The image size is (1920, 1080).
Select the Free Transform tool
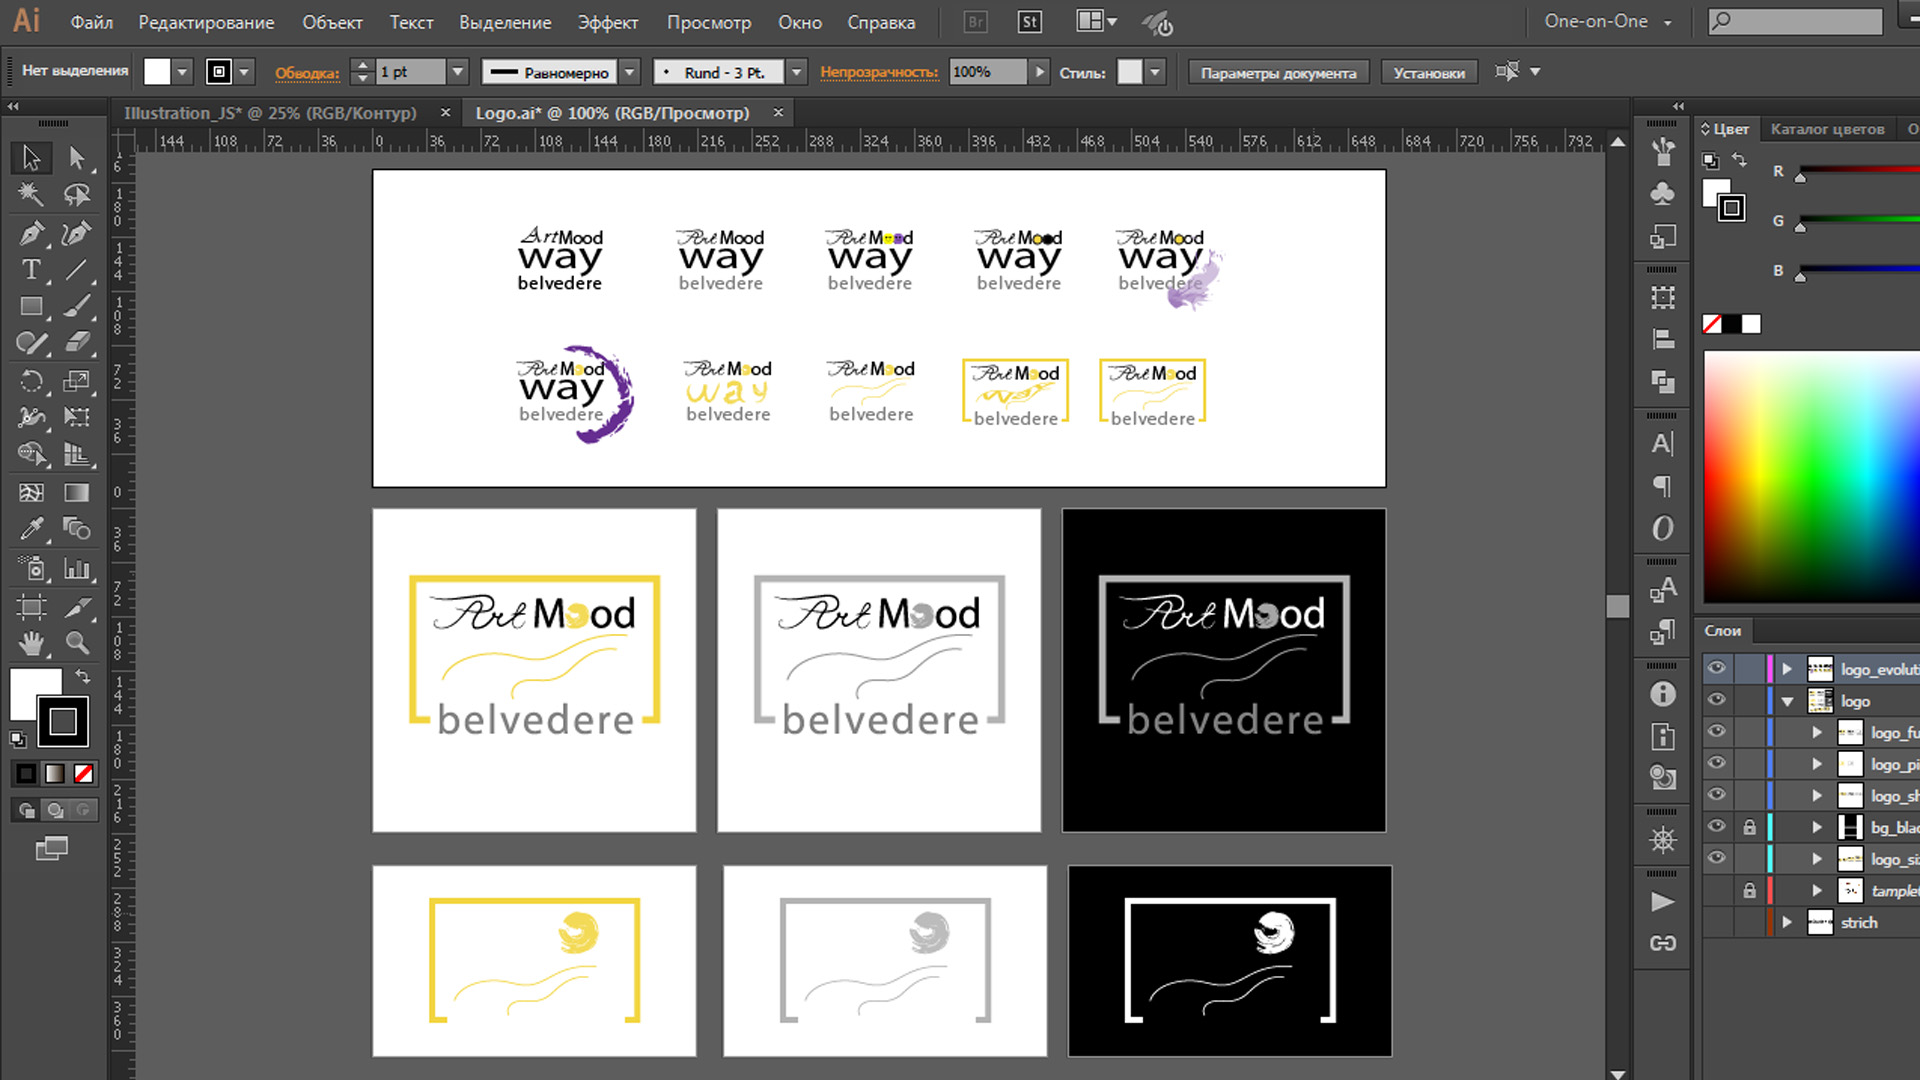77,417
